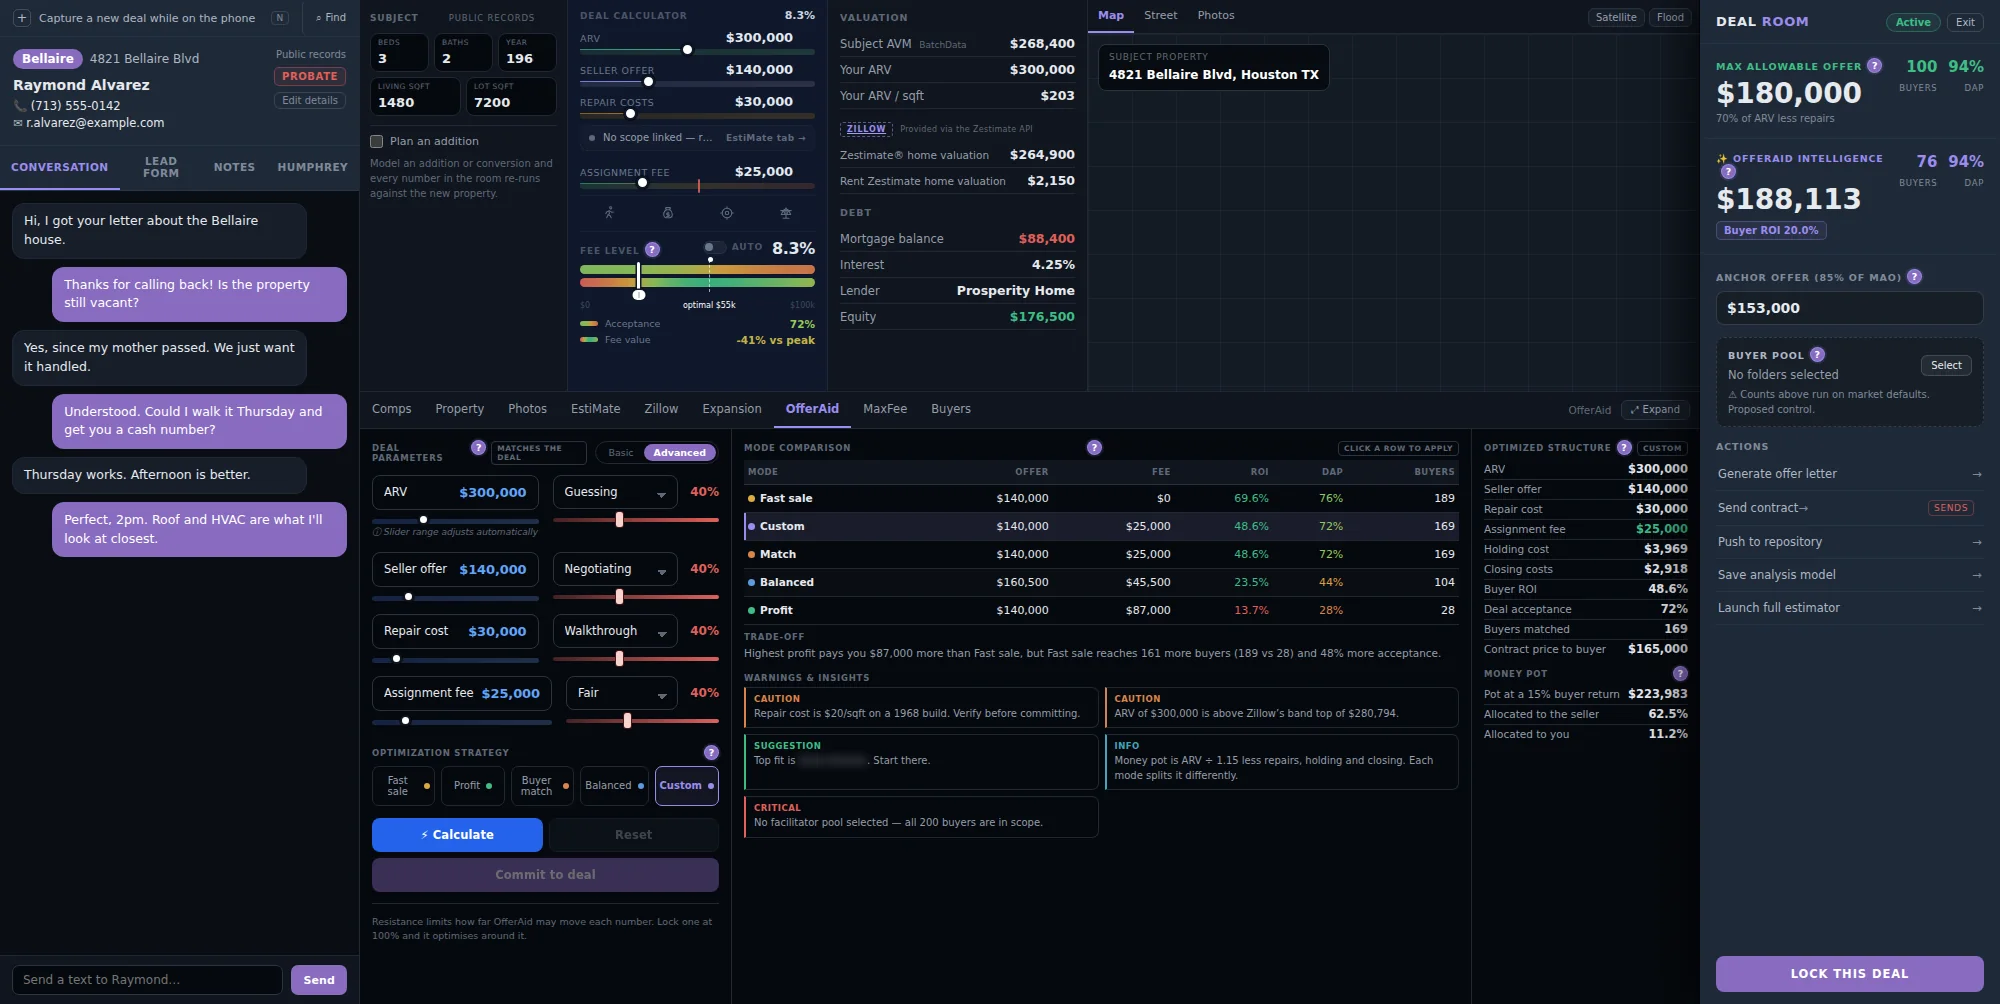
Task: Click the phone icon beside (713) 555-0142
Action: point(20,105)
